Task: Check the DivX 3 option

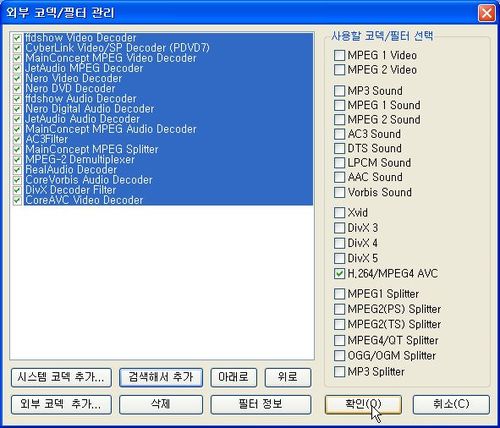Action: pos(339,228)
